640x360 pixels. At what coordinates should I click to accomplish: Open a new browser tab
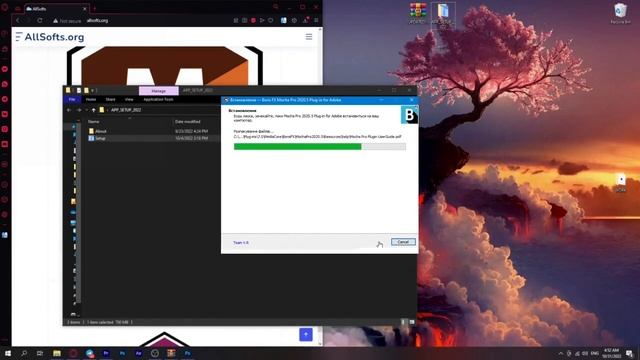pos(94,8)
